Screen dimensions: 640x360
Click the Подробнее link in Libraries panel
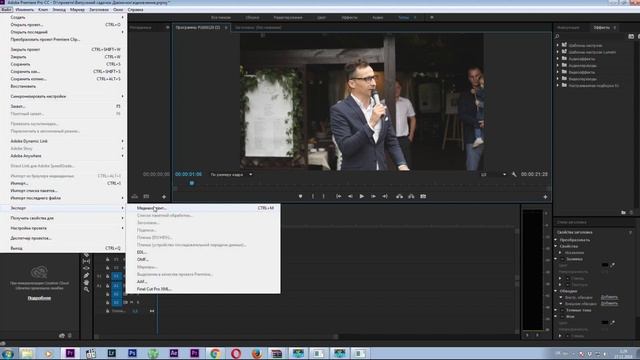click(x=39, y=298)
